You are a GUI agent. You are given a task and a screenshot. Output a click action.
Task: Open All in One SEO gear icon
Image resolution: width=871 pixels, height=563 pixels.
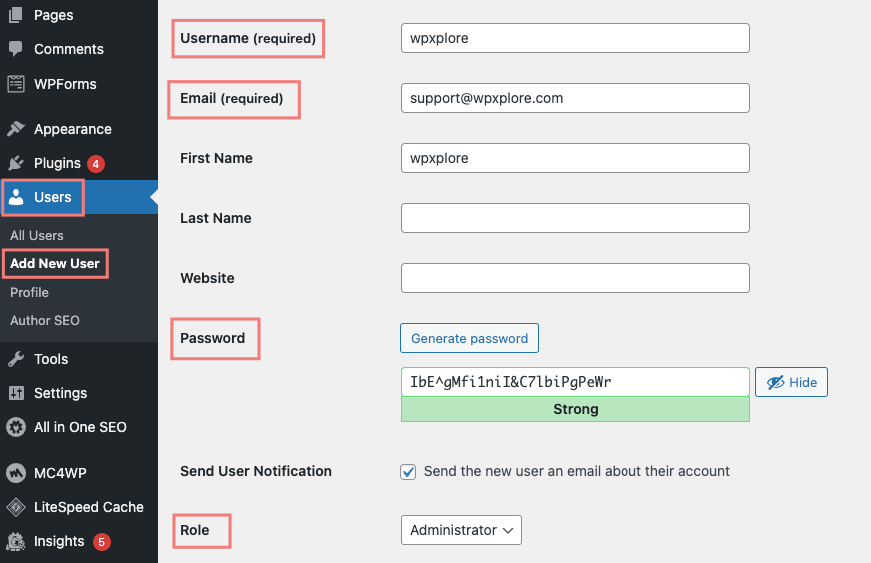point(16,427)
